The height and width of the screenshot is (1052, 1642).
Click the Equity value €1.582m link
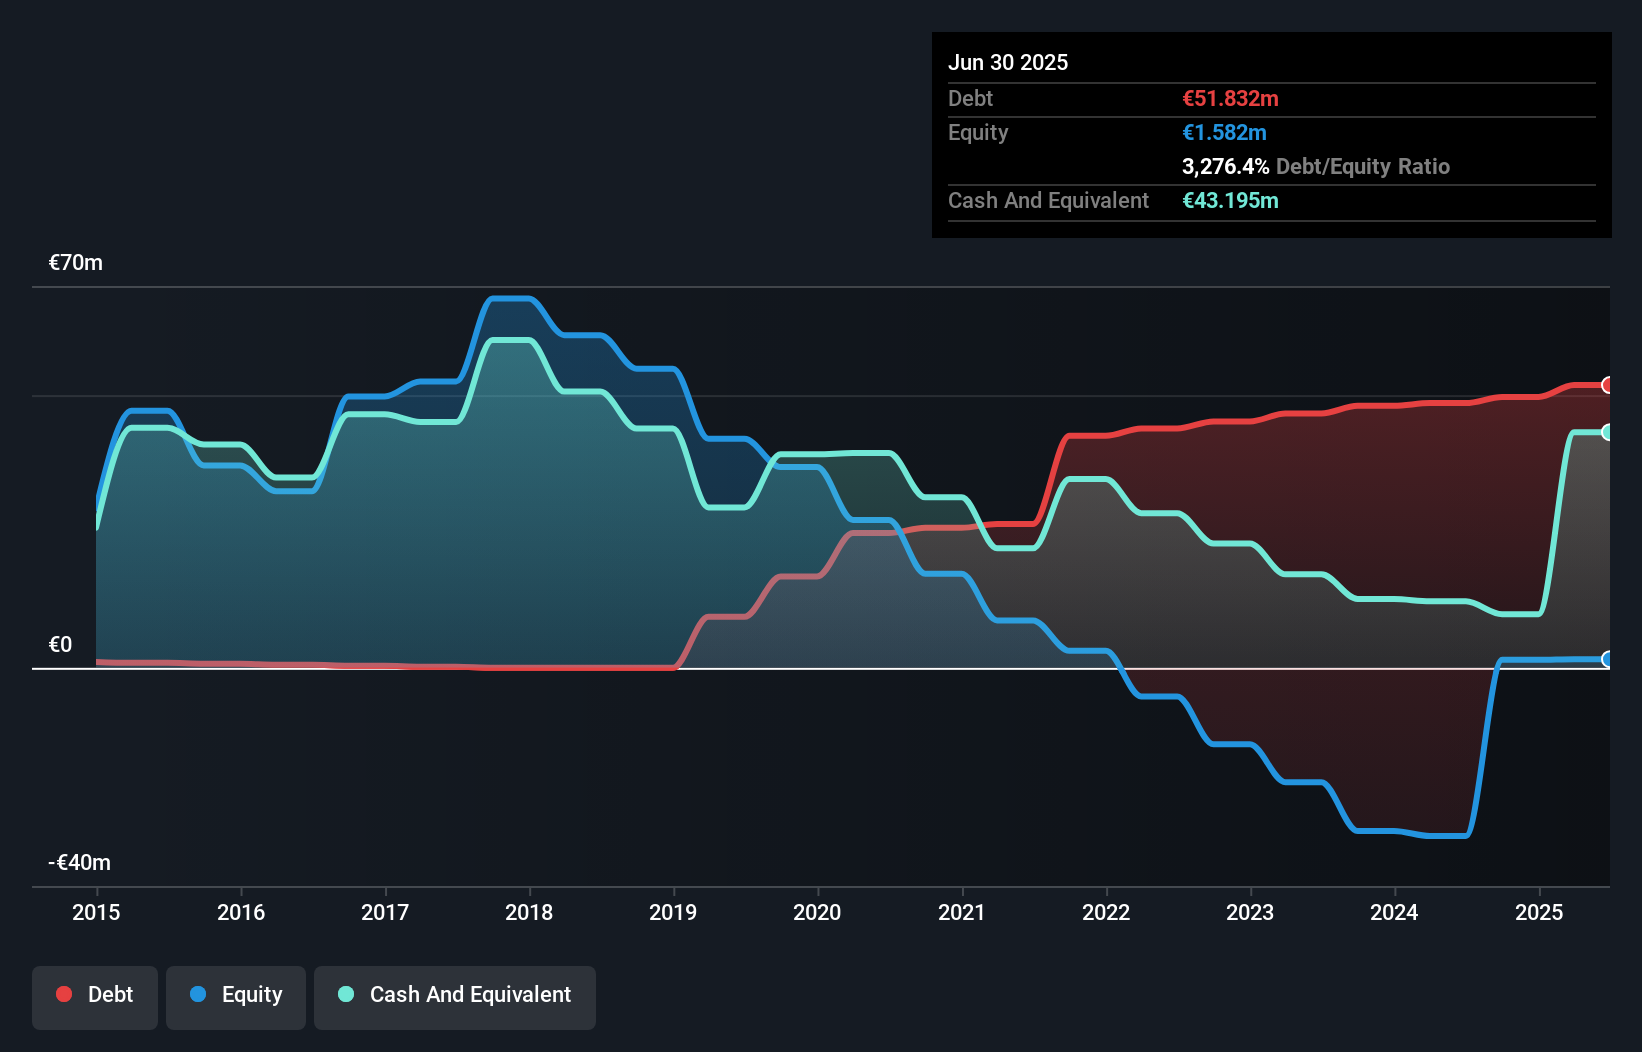click(x=1222, y=132)
